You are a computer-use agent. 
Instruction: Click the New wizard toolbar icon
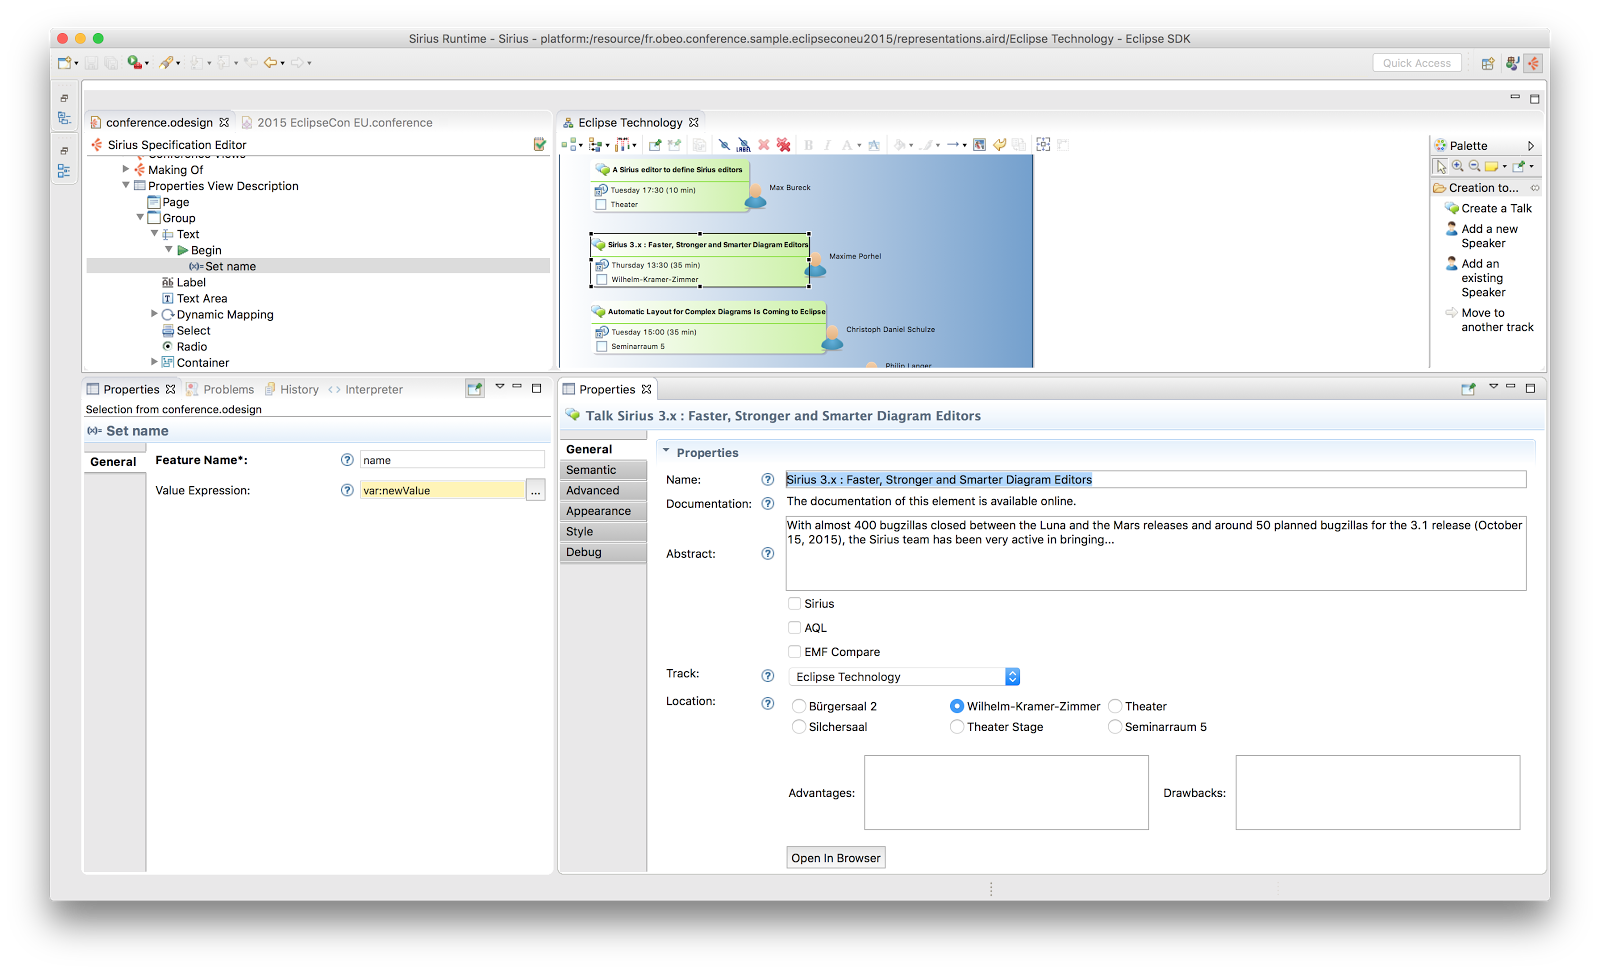point(65,63)
